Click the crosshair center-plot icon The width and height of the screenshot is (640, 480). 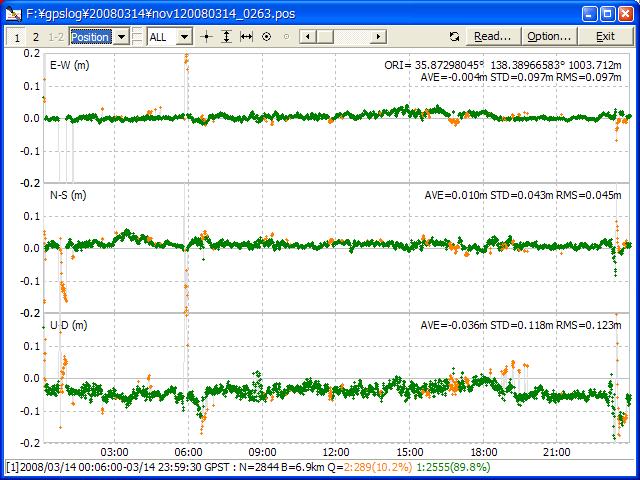point(207,36)
